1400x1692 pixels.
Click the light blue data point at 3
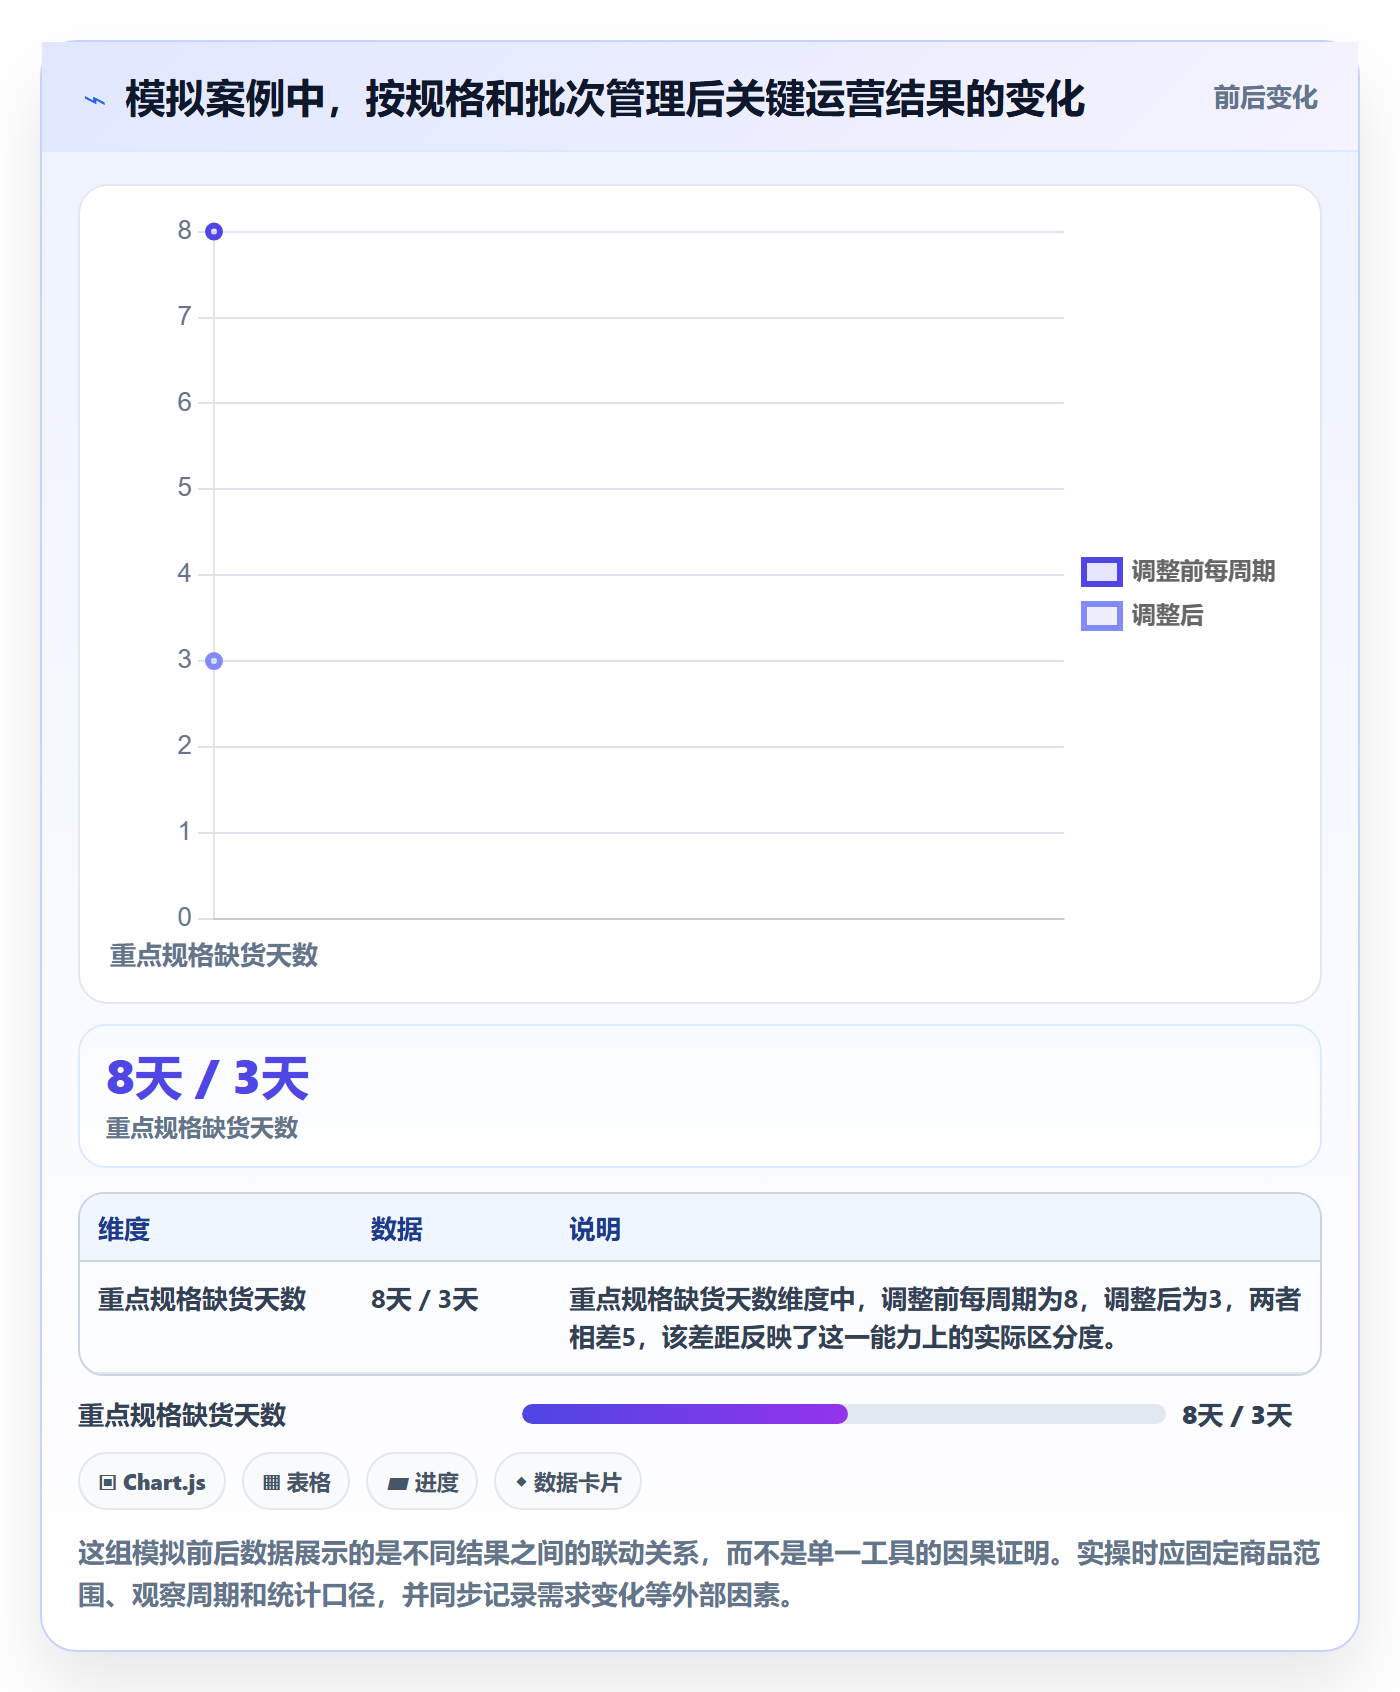coord(214,661)
